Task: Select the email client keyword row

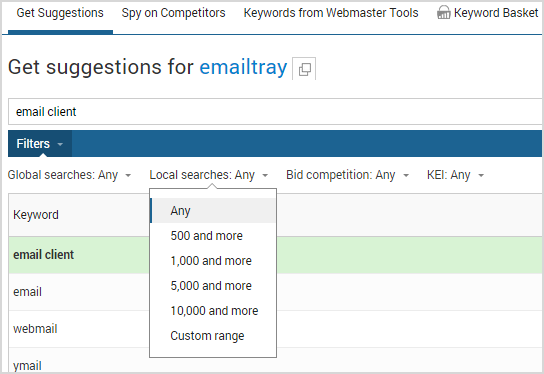Action: click(x=276, y=255)
